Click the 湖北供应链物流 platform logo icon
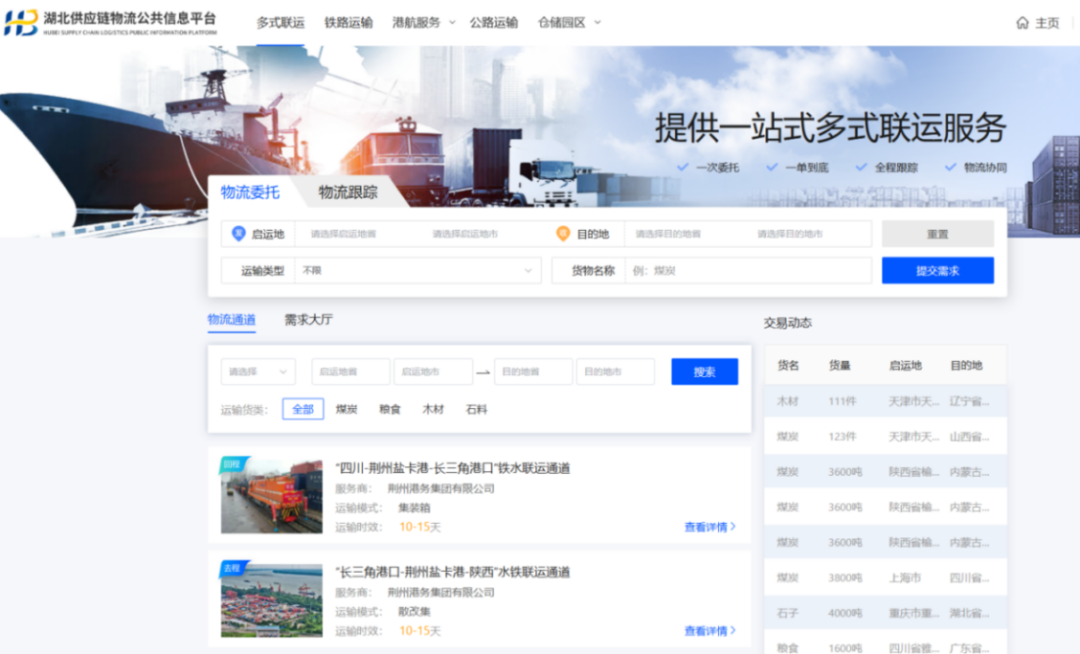 coord(18,20)
